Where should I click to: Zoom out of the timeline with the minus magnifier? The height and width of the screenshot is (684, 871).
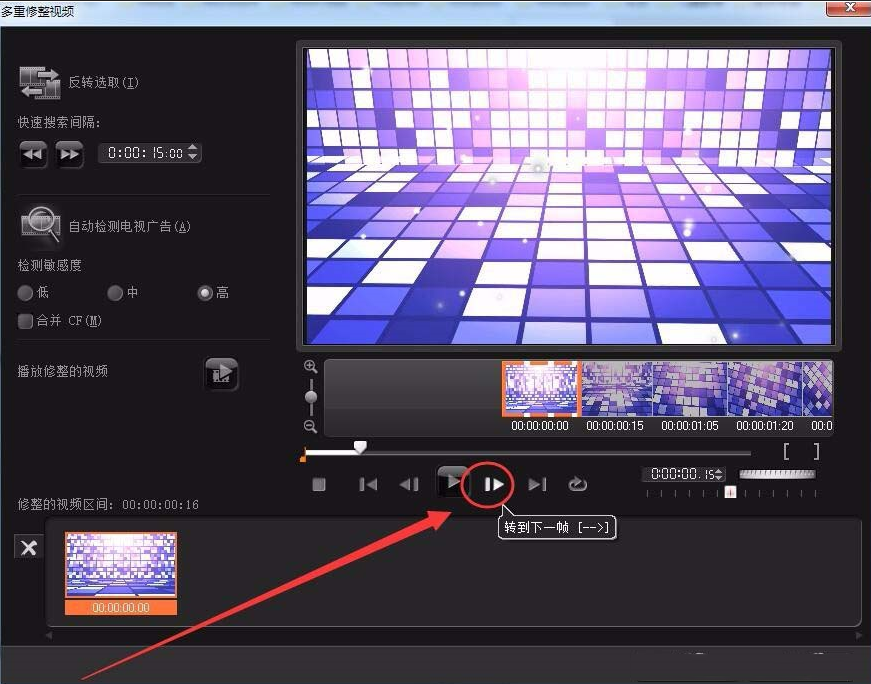tap(310, 428)
